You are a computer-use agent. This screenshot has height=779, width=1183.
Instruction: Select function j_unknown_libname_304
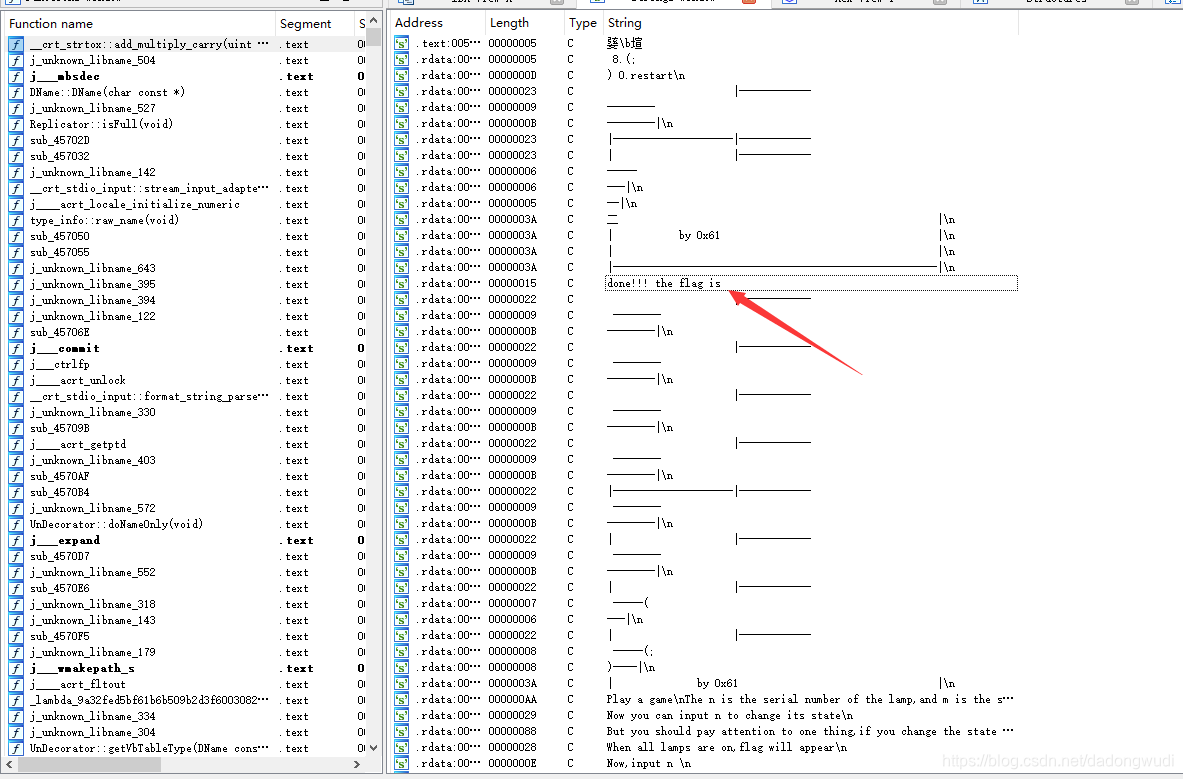click(93, 733)
